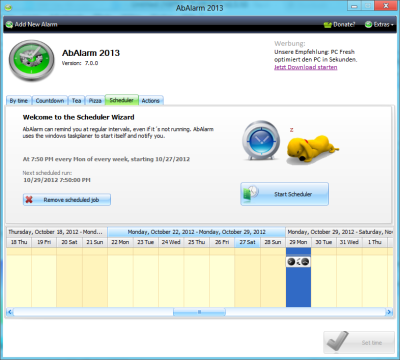Select the 20 Sat day column header
400x360 pixels.
point(69,242)
